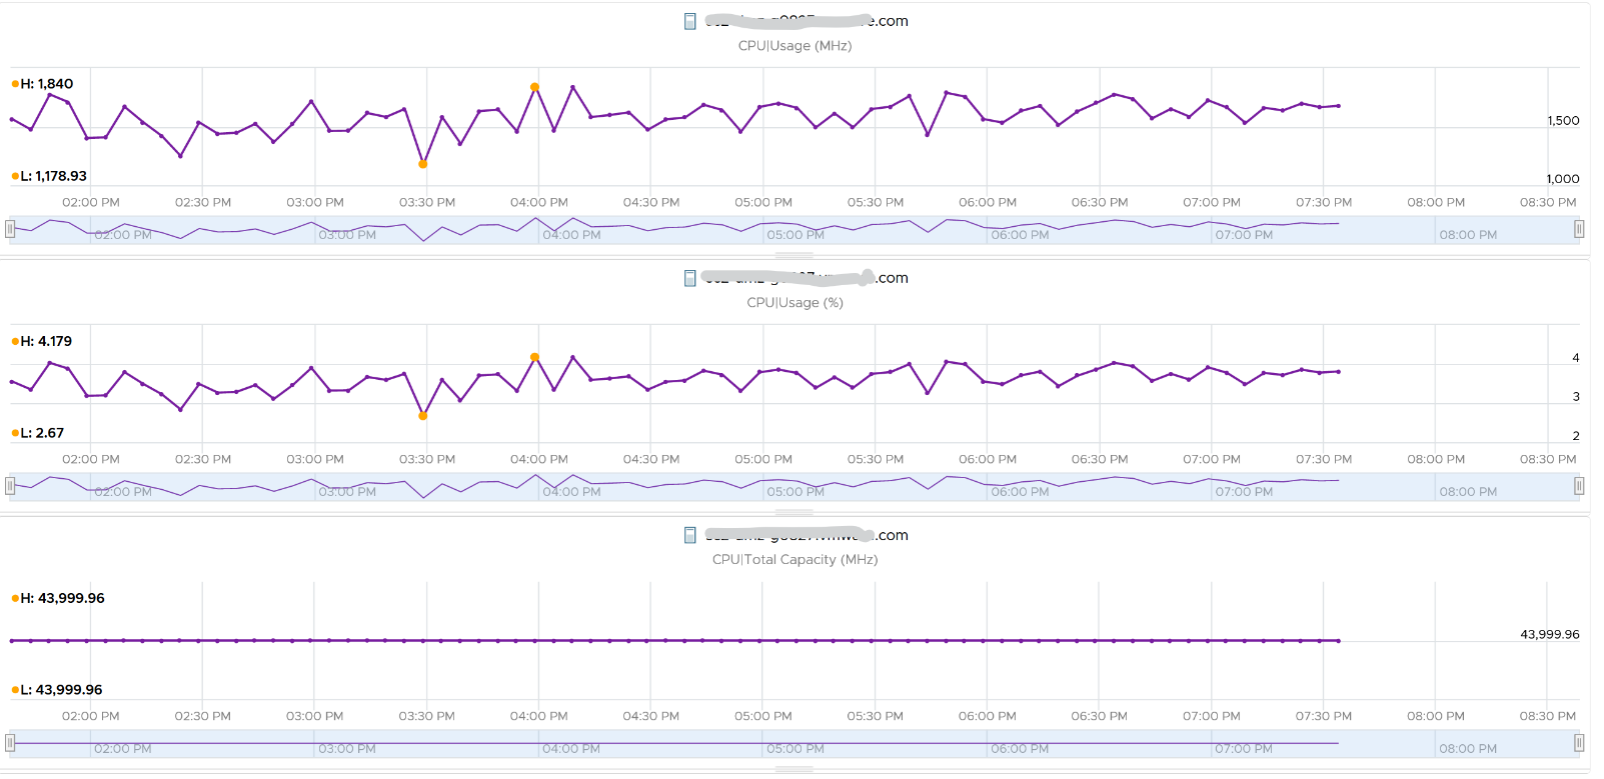Select the CPU|Usage (%) metric label
Image resolution: width=1604 pixels, height=779 pixels.
click(x=795, y=303)
